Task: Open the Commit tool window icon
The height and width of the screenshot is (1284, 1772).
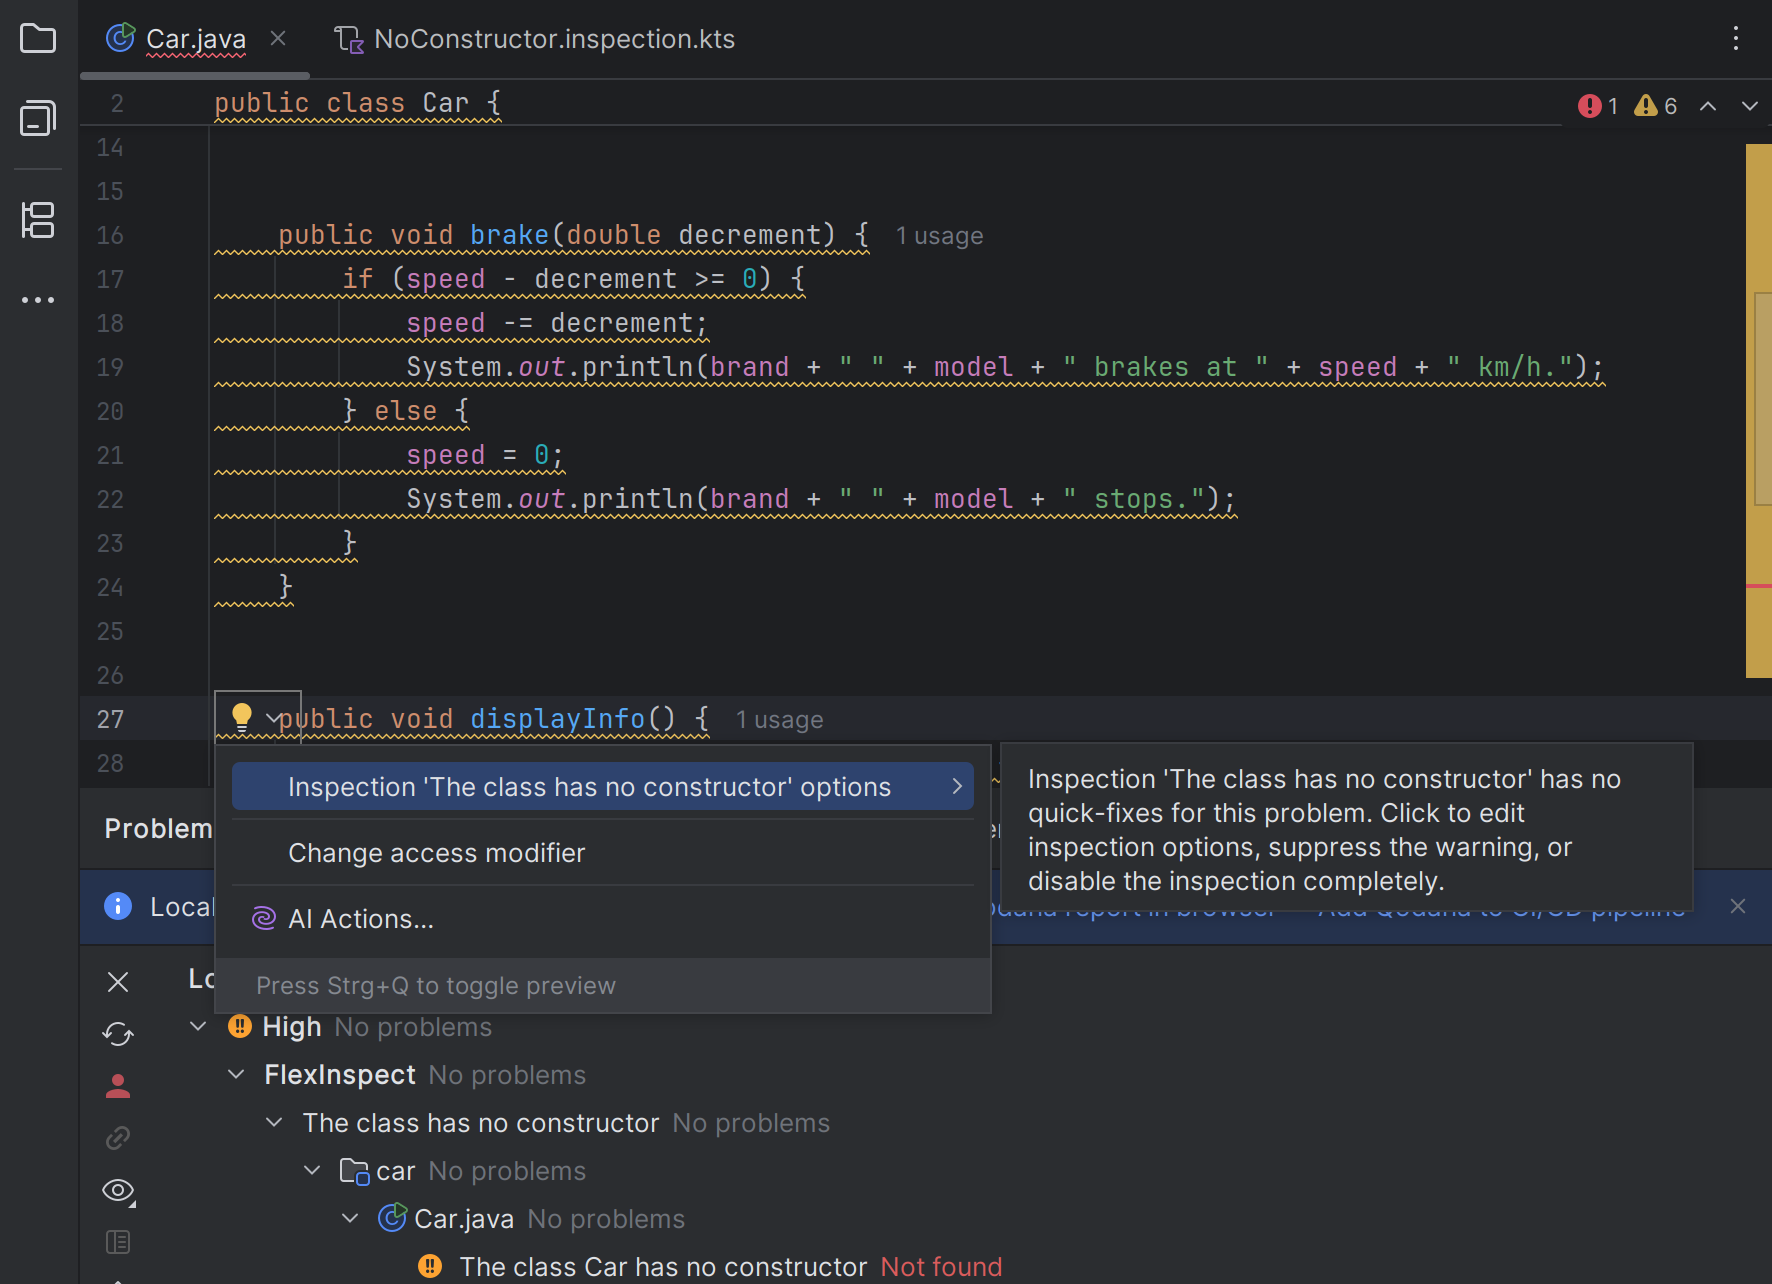Action: tap(38, 119)
